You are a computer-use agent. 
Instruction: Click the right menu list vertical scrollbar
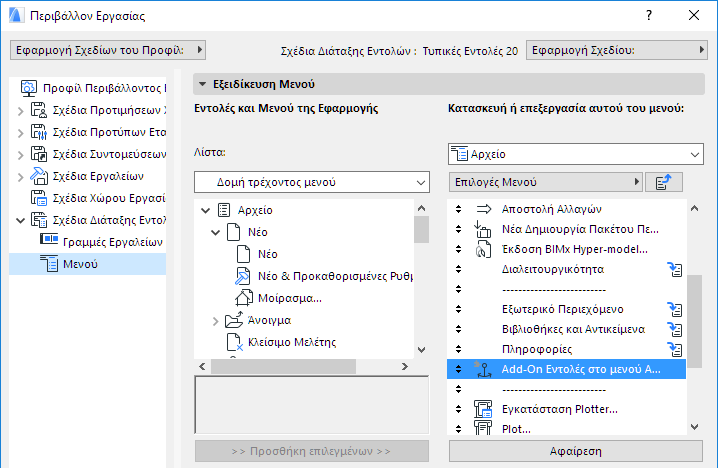[x=694, y=320]
